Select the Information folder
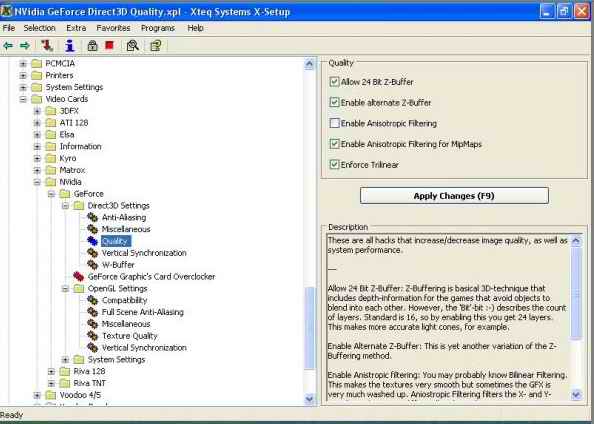The height and width of the screenshot is (424, 594). coord(80,146)
